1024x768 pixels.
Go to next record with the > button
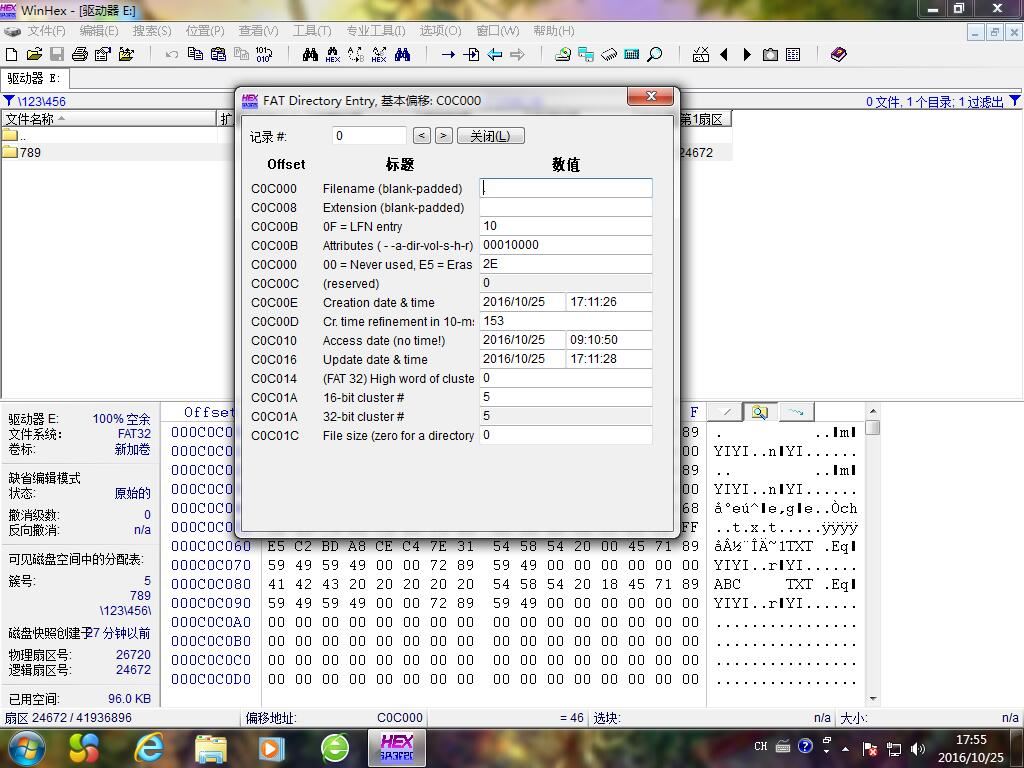point(443,136)
